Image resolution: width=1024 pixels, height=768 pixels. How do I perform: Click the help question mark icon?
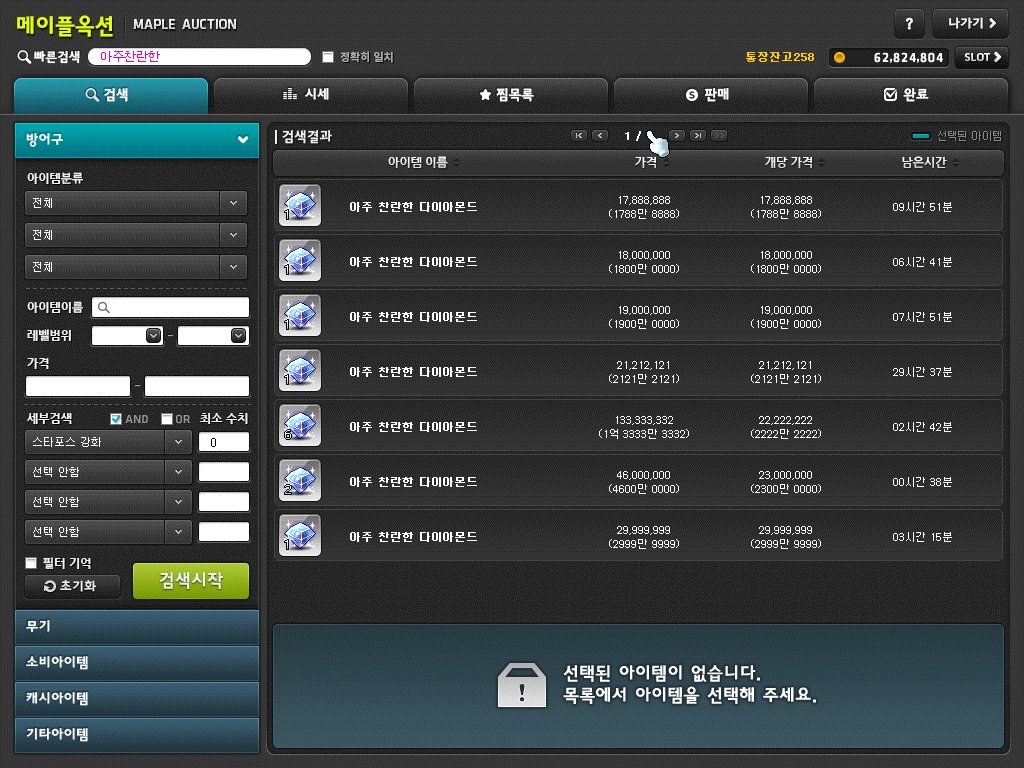[908, 24]
